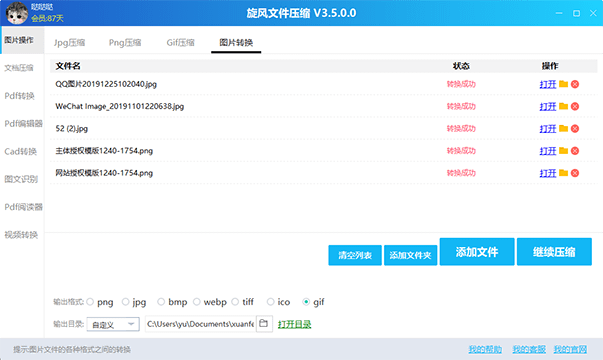Go to 视频转换 sidebar section
This screenshot has height=360, width=603.
click(x=21, y=235)
